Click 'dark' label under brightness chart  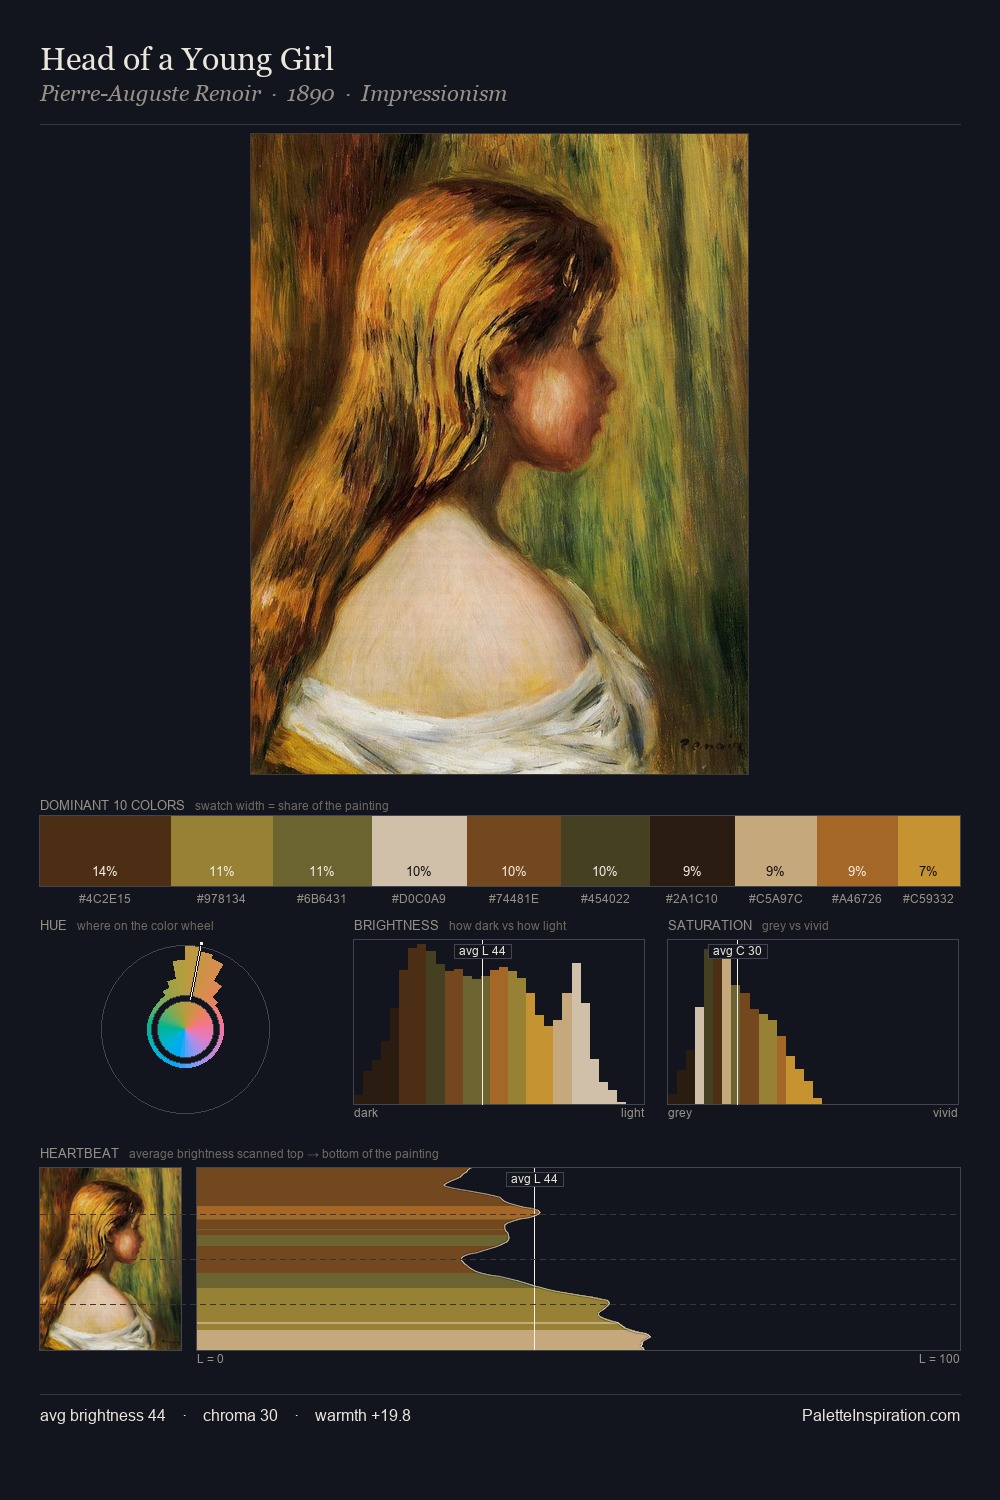(366, 1113)
